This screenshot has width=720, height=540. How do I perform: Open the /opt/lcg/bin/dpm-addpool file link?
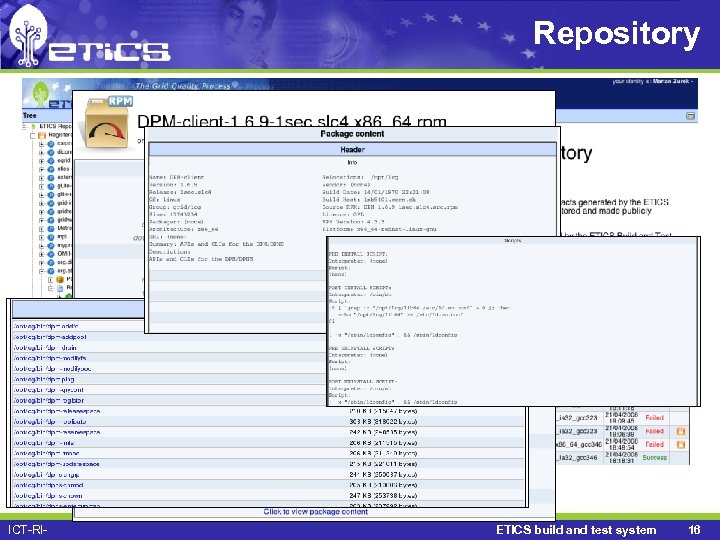click(50, 337)
